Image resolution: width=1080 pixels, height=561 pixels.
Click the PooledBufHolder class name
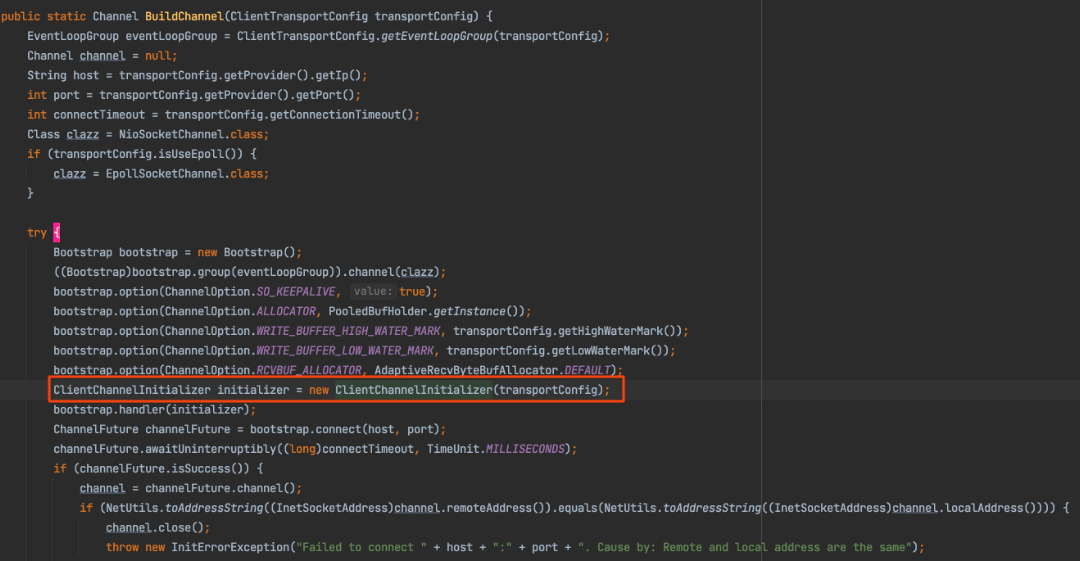tap(377, 312)
